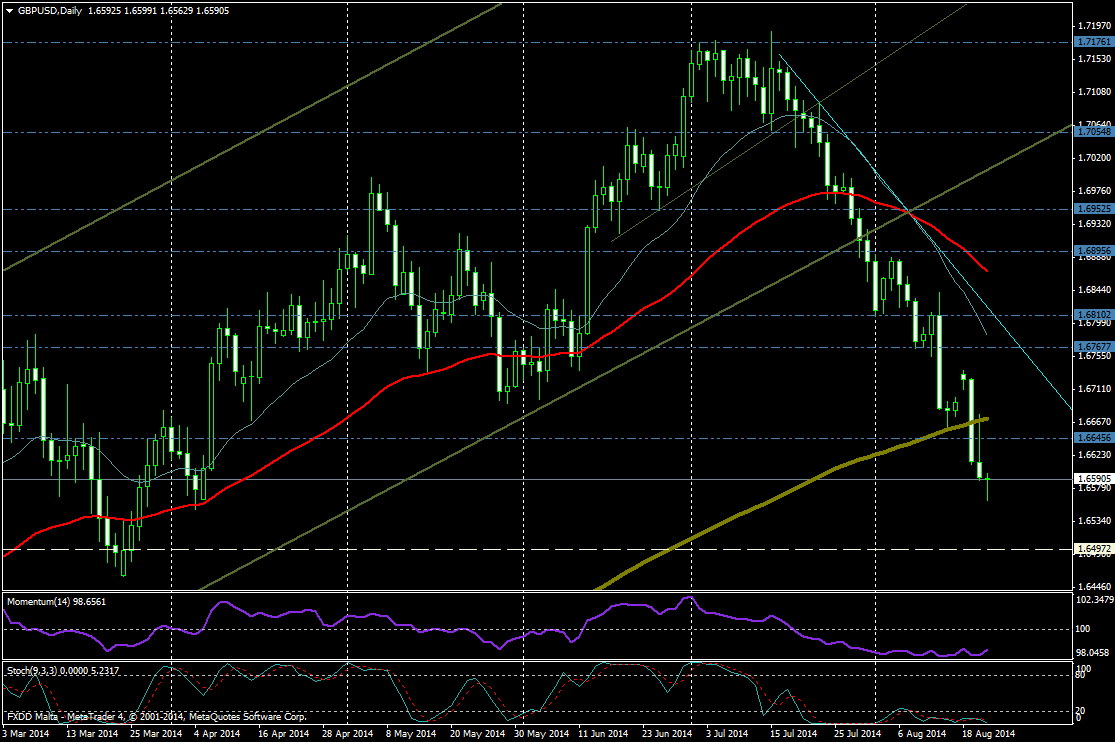Click the 102.3479 momentum scale value
The height and width of the screenshot is (742, 1115).
pyautogui.click(x=1092, y=600)
